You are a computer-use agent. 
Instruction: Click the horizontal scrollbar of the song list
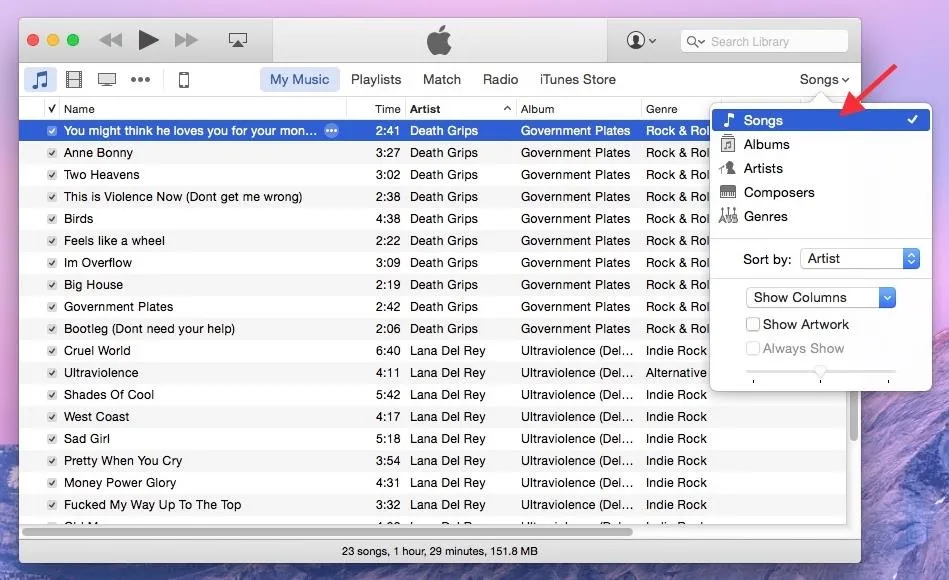[327, 532]
